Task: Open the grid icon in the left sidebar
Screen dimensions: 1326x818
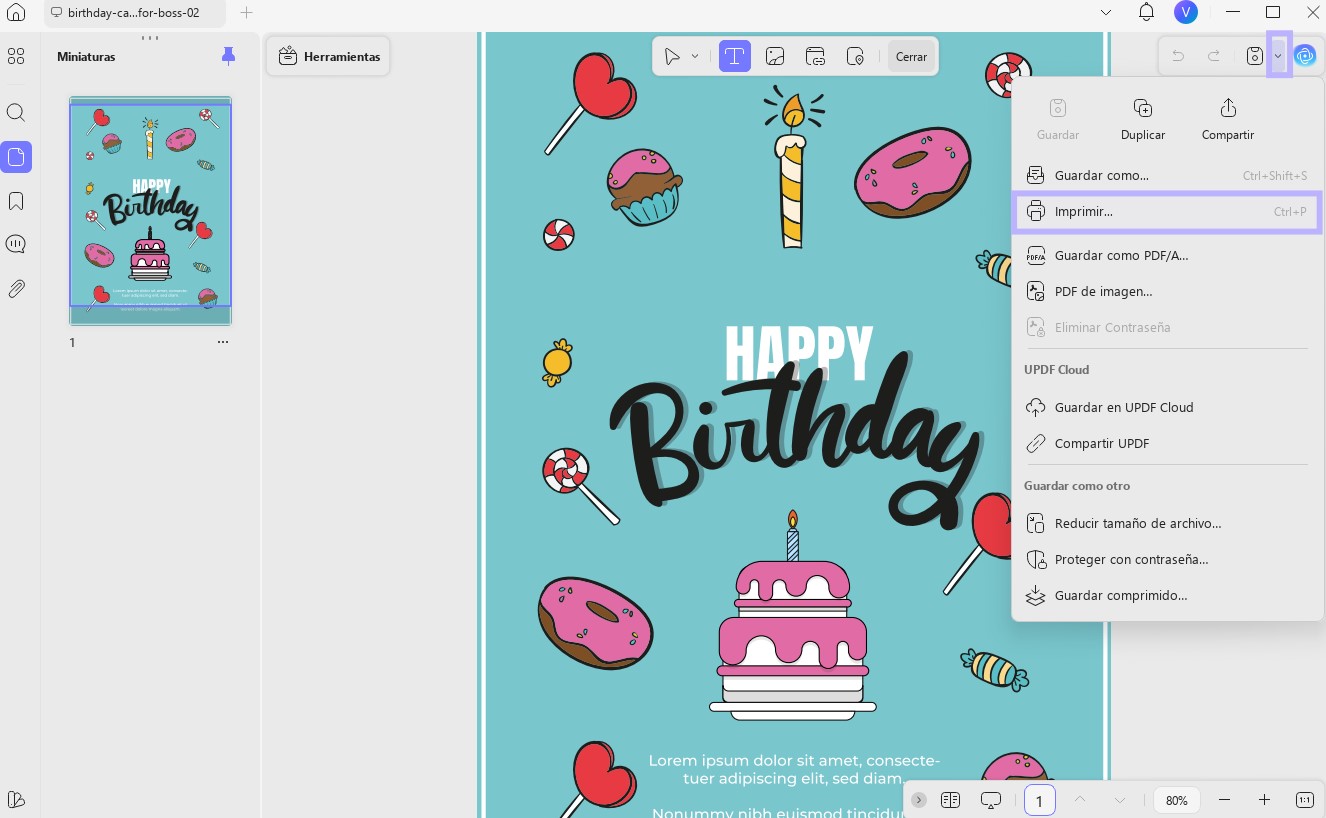Action: [x=16, y=57]
